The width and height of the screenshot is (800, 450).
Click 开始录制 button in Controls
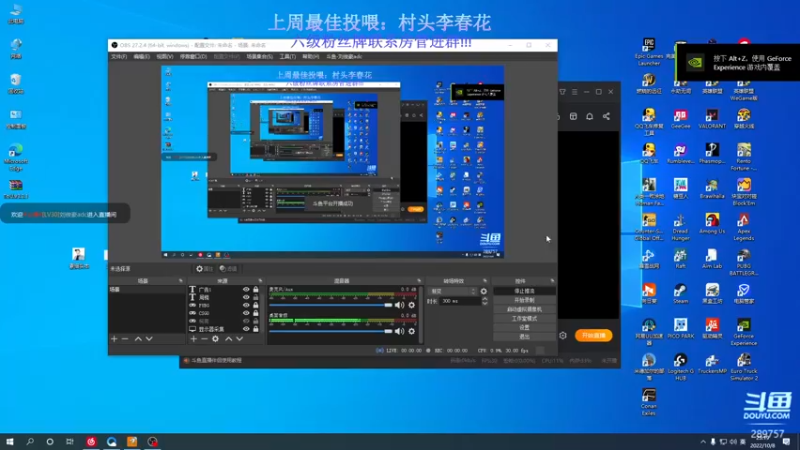[524, 300]
